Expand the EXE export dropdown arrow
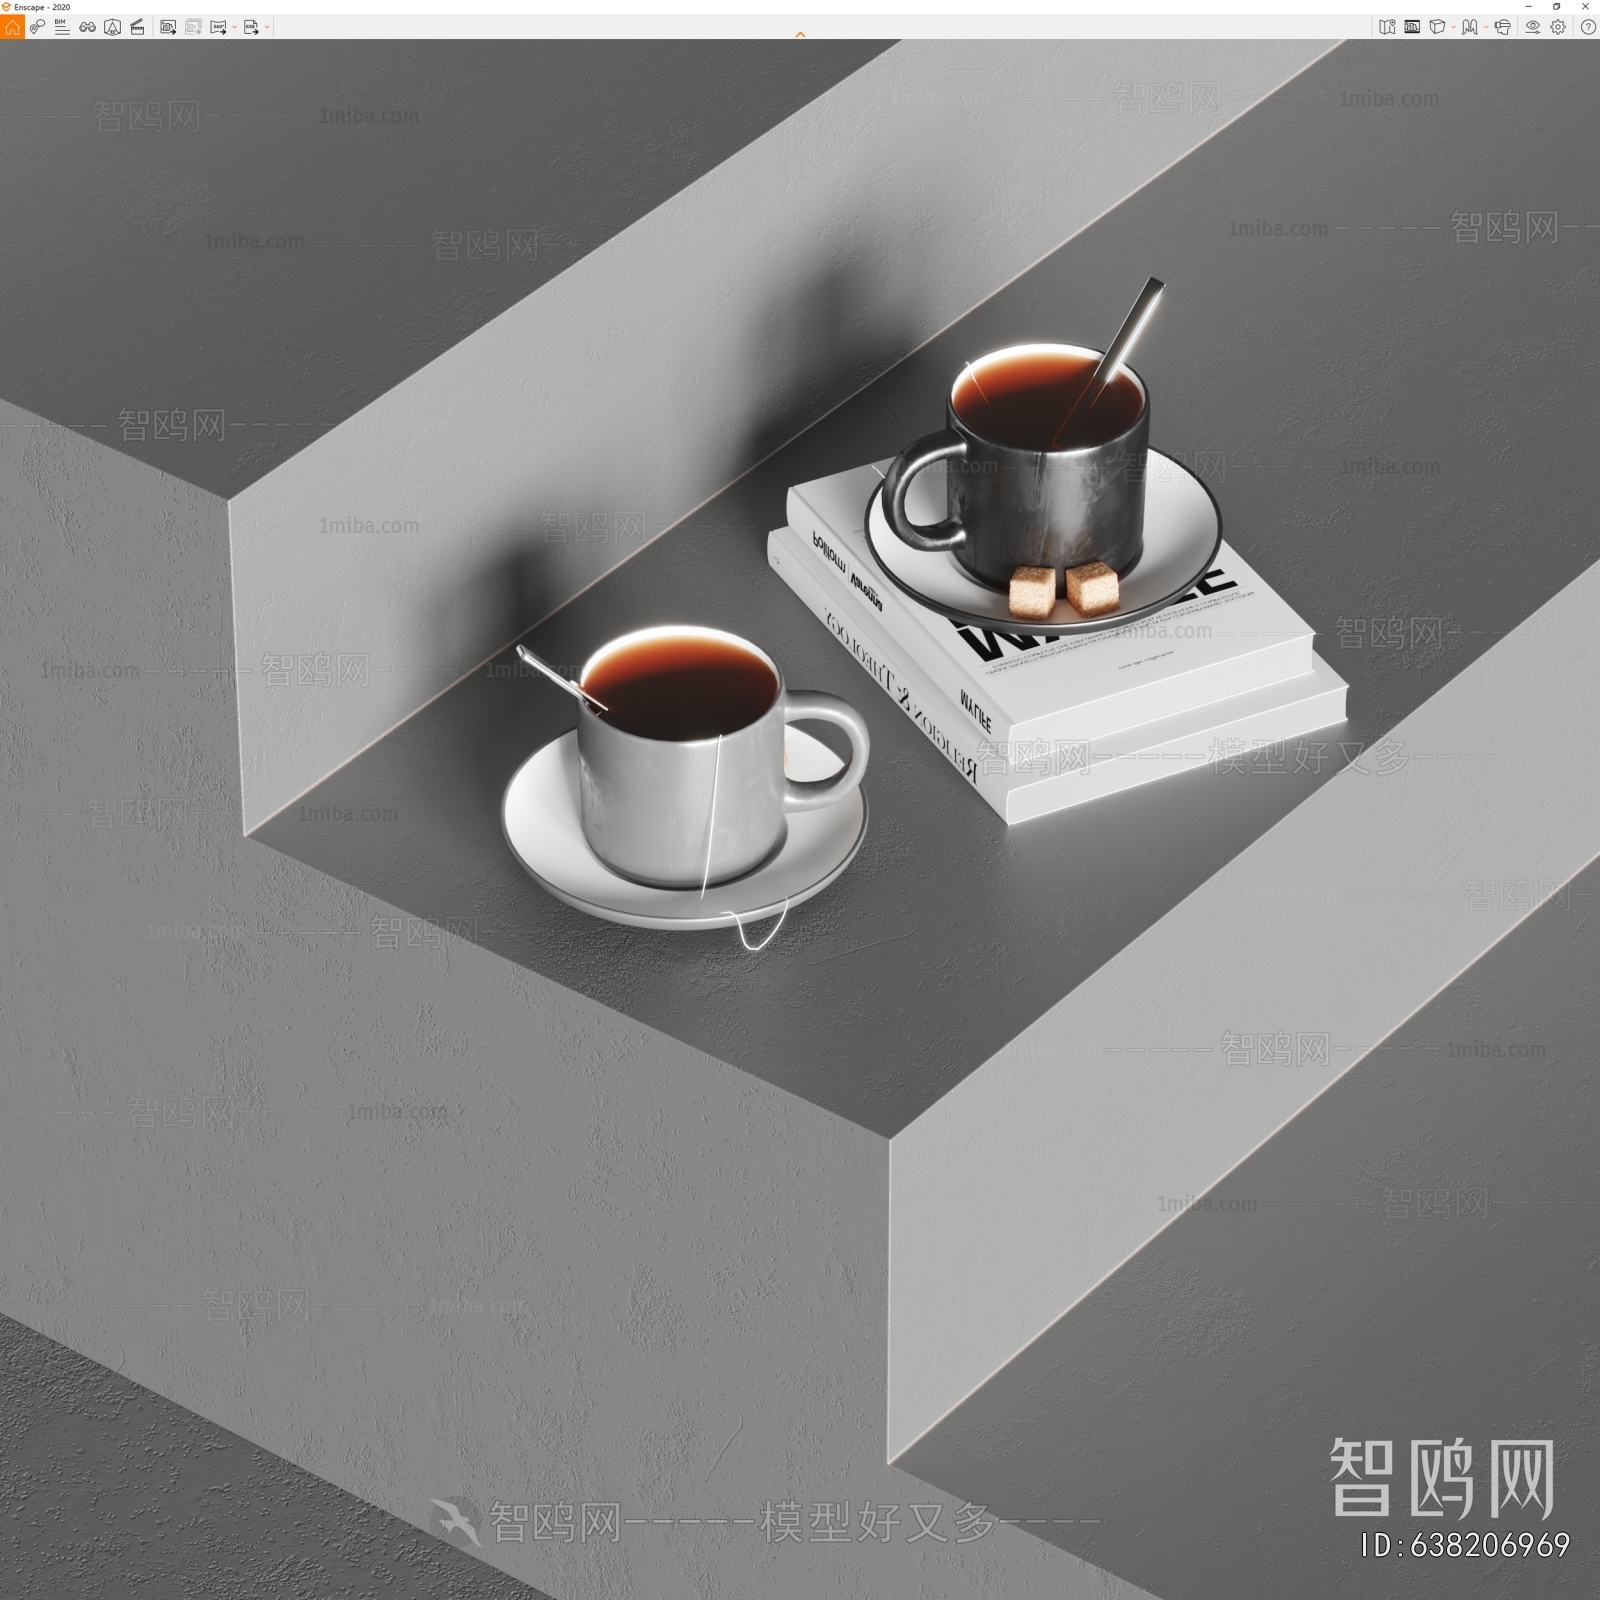The image size is (1600, 1600). tap(267, 27)
